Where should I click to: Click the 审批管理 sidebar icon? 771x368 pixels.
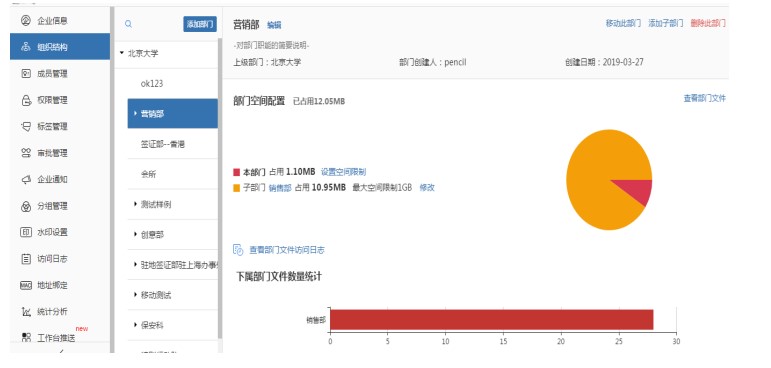pyautogui.click(x=26, y=153)
